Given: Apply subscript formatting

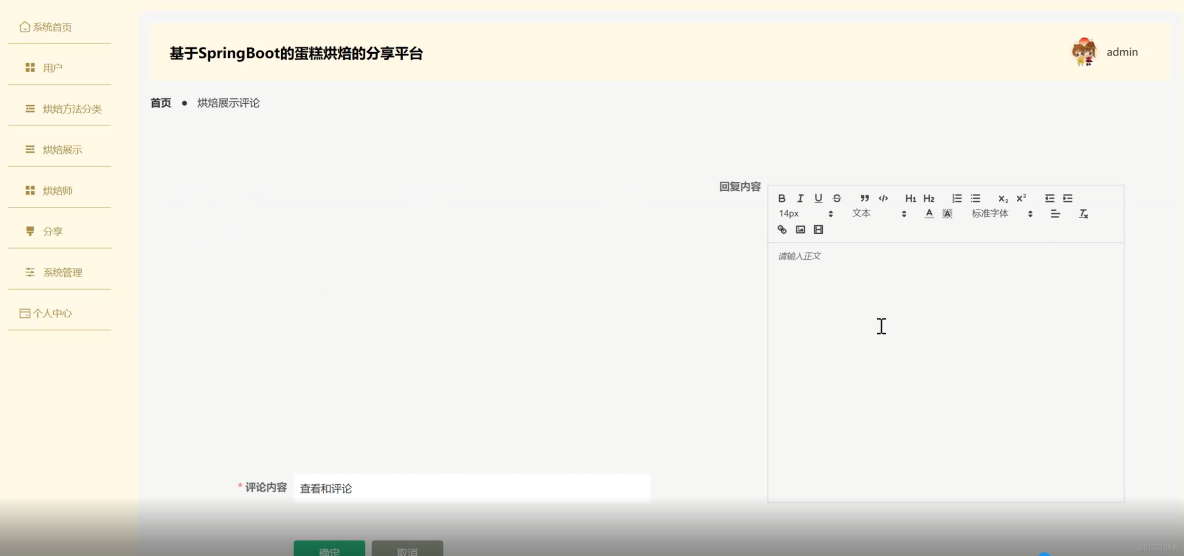Looking at the screenshot, I should tap(1003, 199).
